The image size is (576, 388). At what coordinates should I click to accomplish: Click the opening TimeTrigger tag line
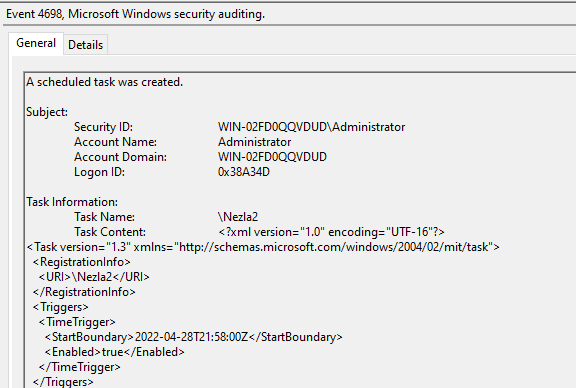coord(77,322)
